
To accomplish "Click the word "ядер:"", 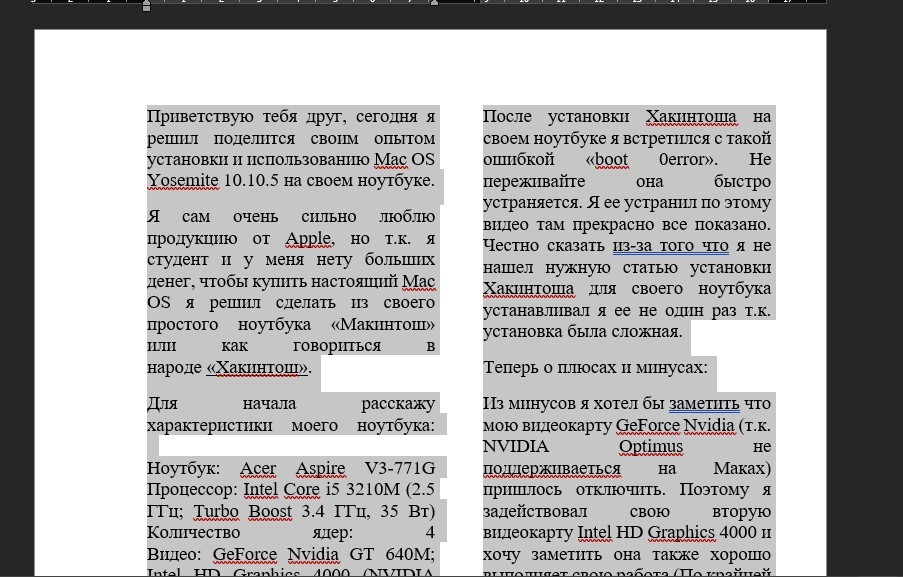I will (x=332, y=533).
